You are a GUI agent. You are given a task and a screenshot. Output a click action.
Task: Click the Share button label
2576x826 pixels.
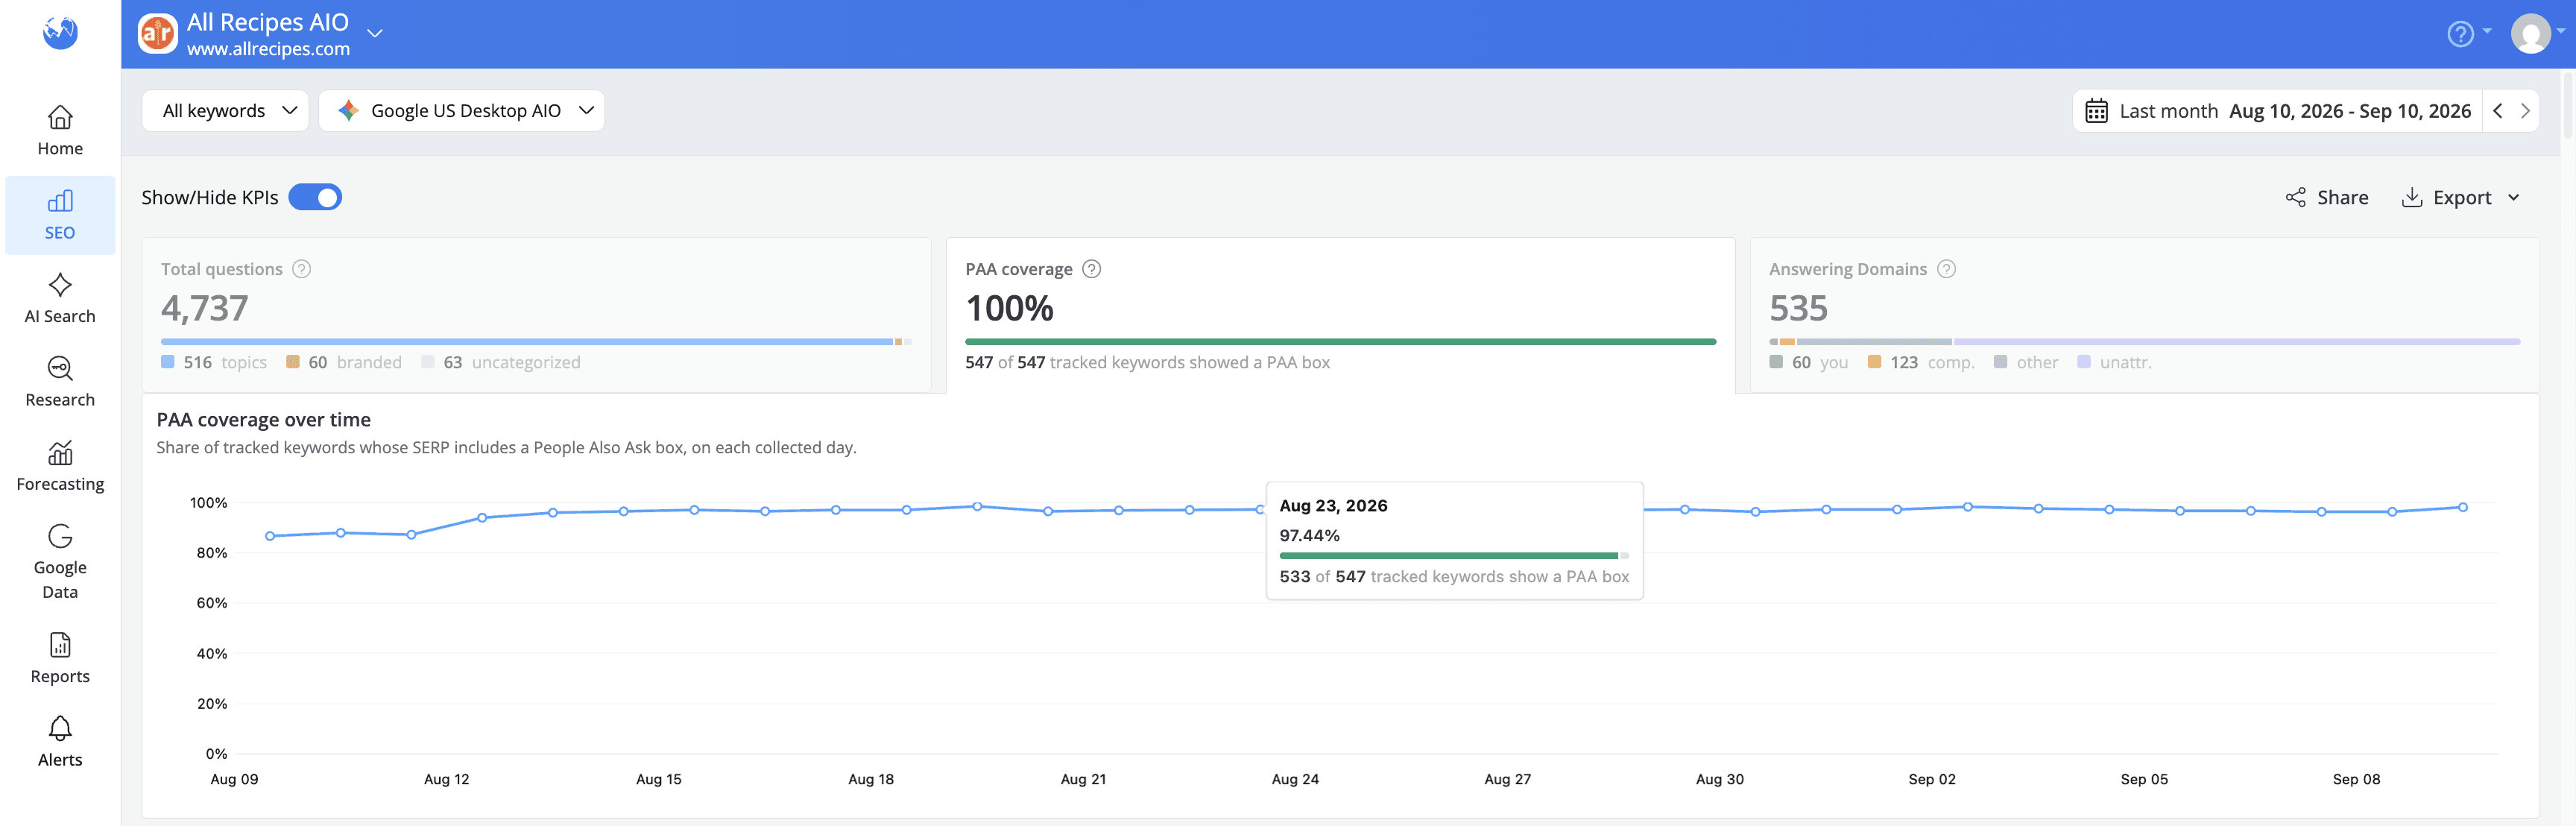(x=2342, y=197)
